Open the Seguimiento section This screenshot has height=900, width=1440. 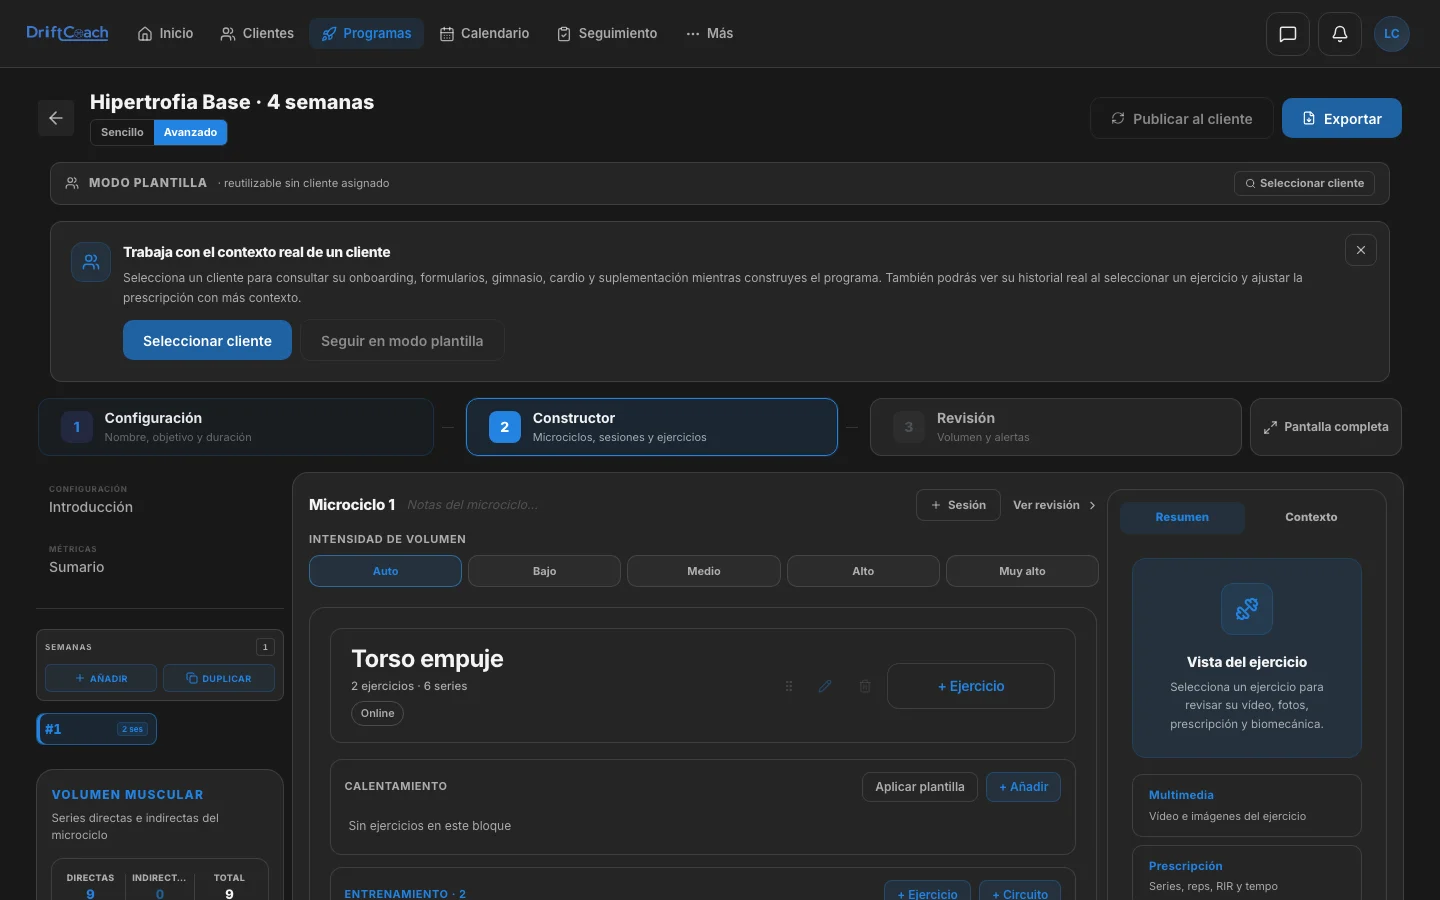[x=607, y=33]
